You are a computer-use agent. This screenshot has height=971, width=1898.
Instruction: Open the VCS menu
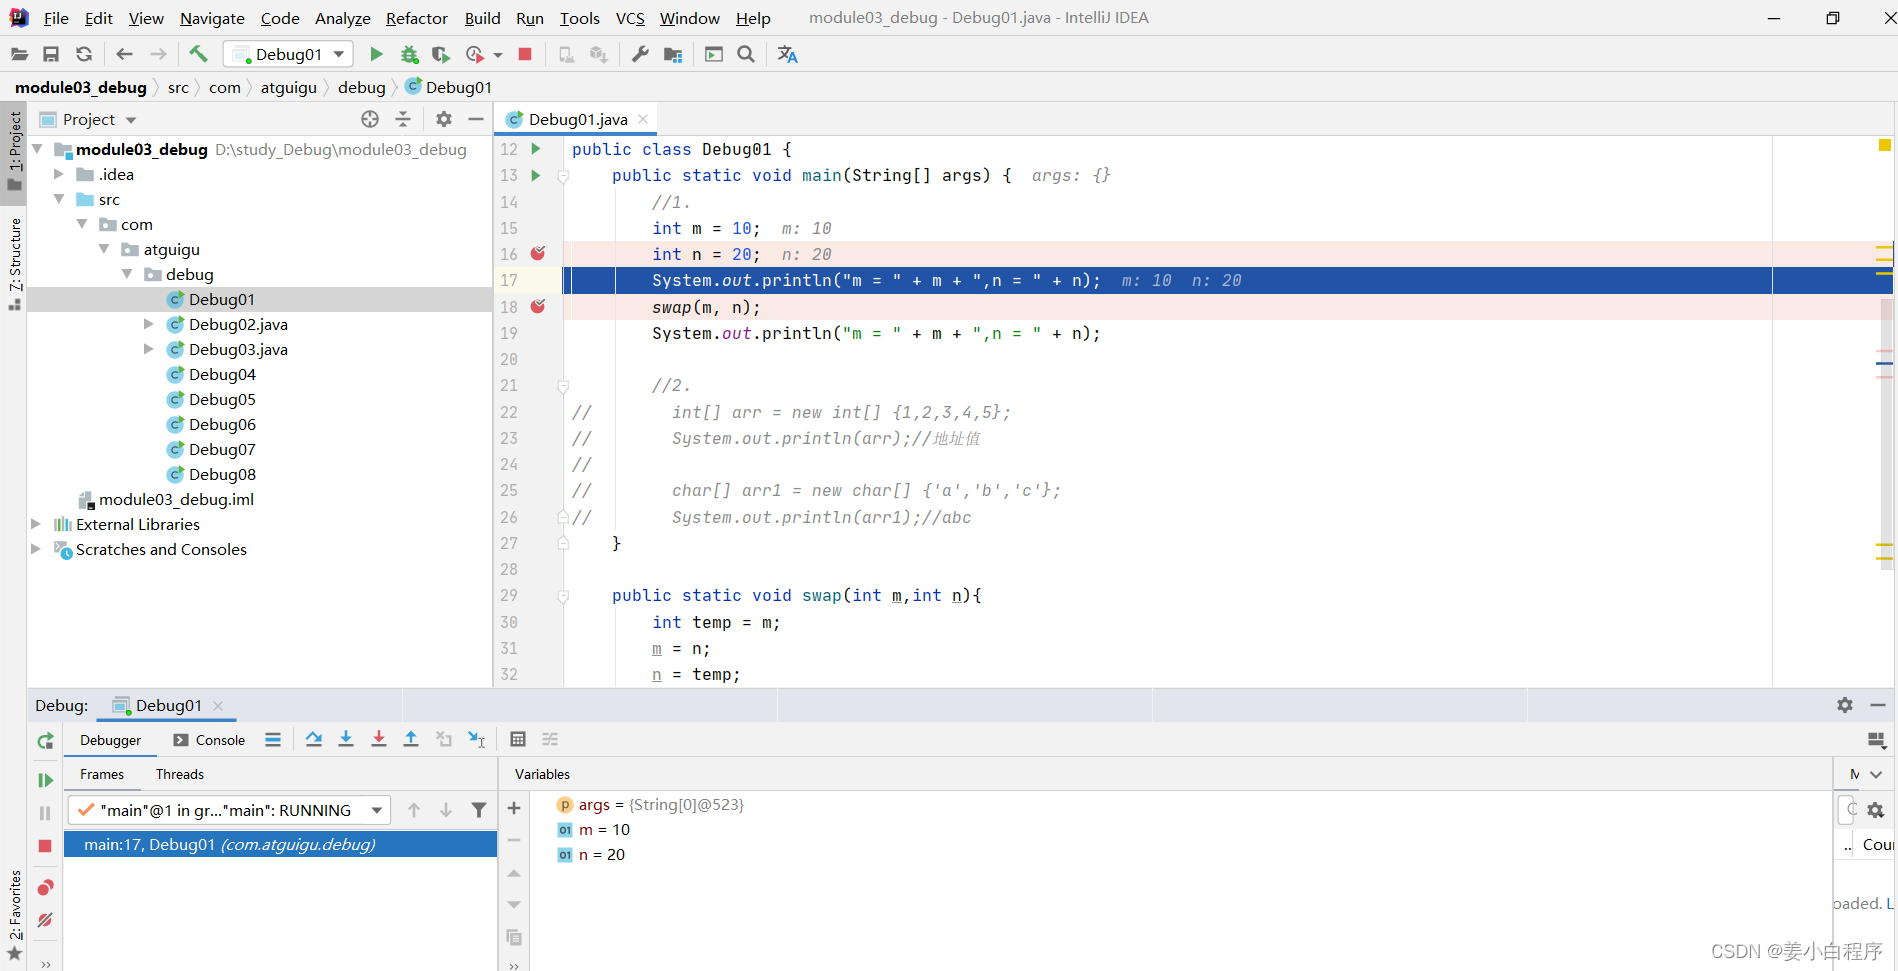630,18
